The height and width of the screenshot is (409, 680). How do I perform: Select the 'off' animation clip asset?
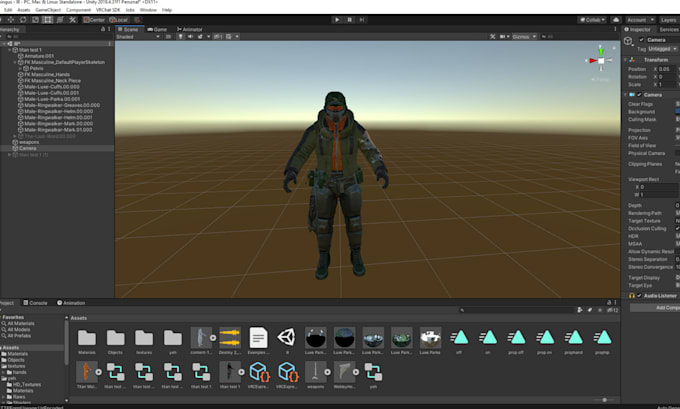click(459, 337)
